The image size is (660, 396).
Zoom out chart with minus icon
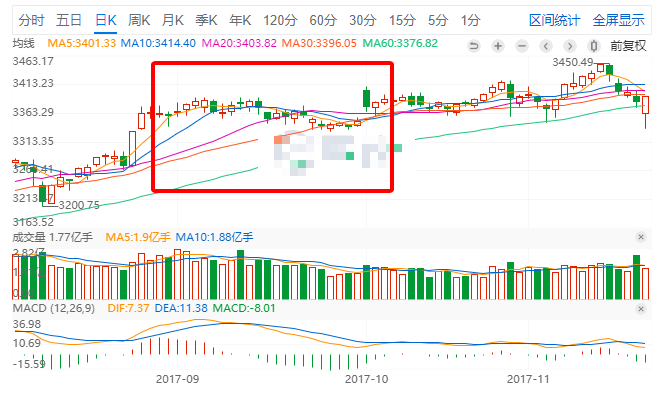pyautogui.click(x=522, y=45)
